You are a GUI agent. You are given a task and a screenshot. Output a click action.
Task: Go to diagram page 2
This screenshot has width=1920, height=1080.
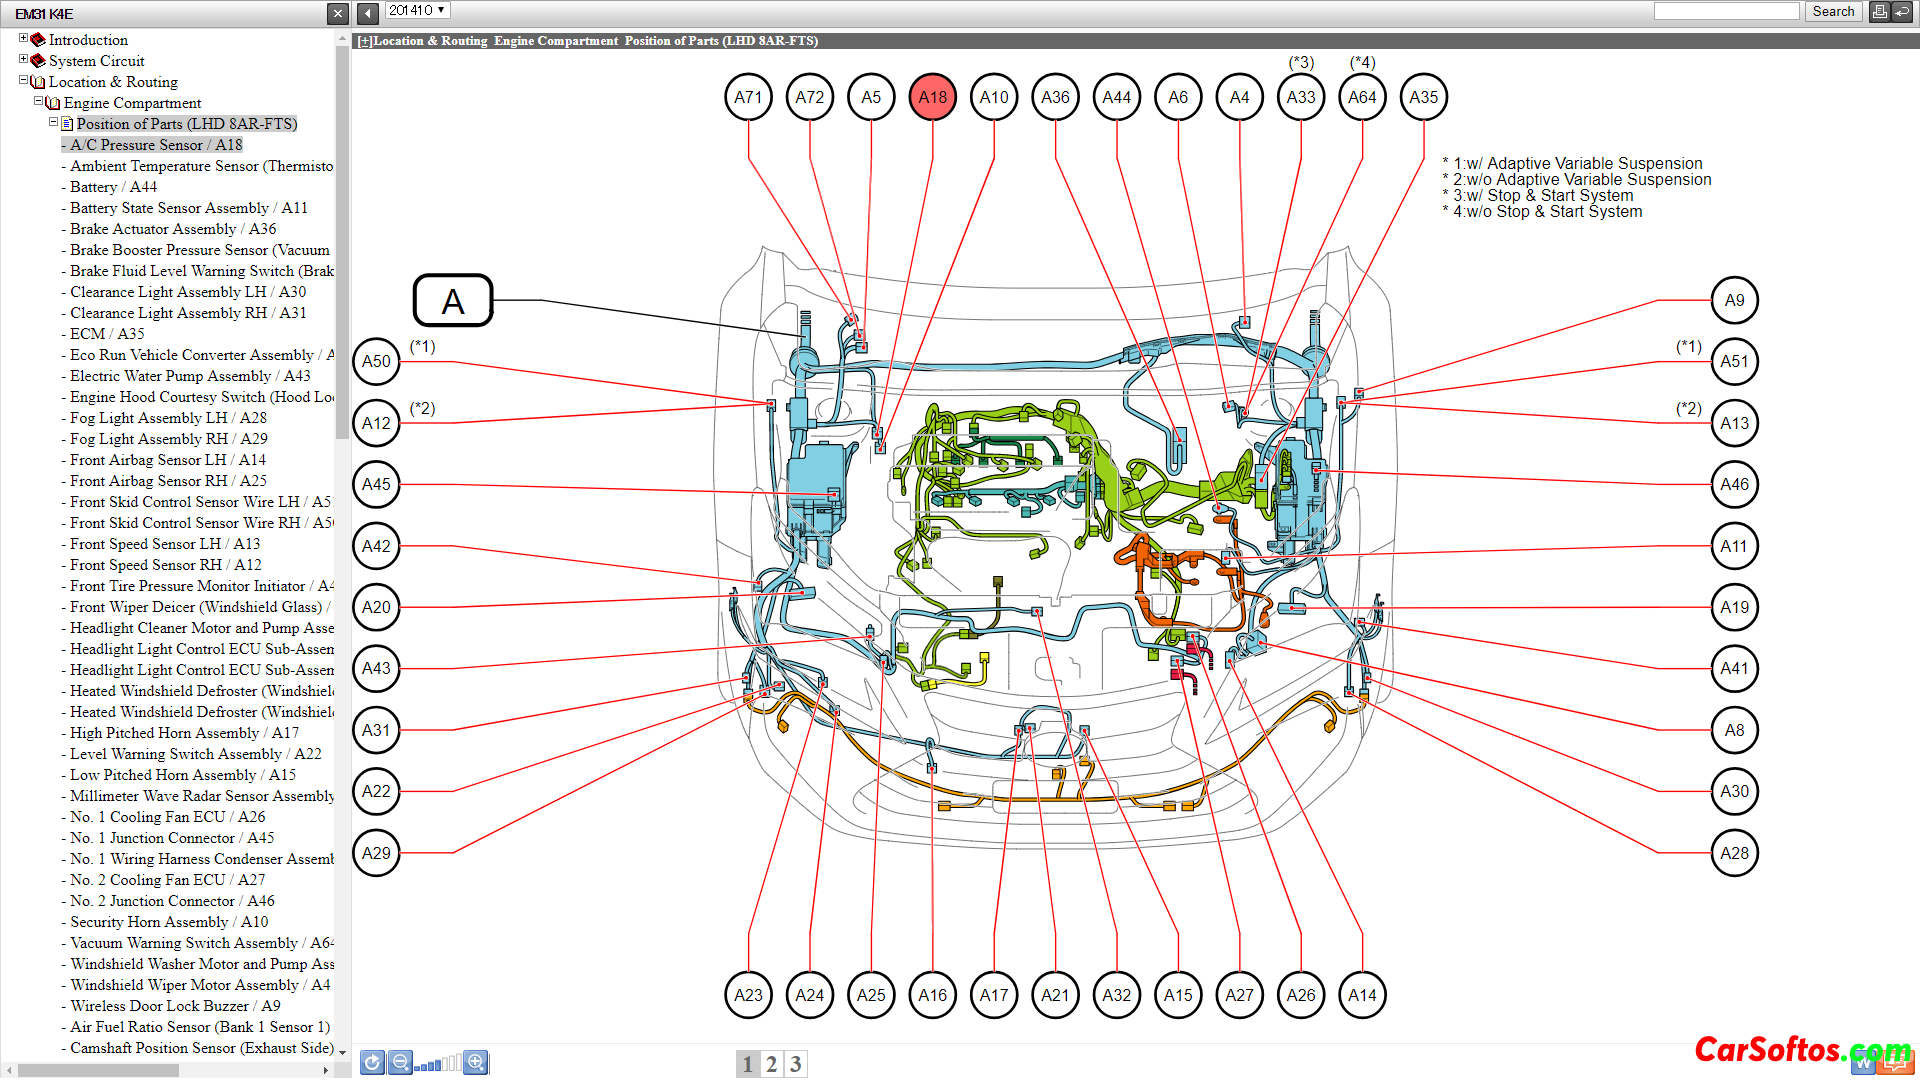pos(771,1064)
